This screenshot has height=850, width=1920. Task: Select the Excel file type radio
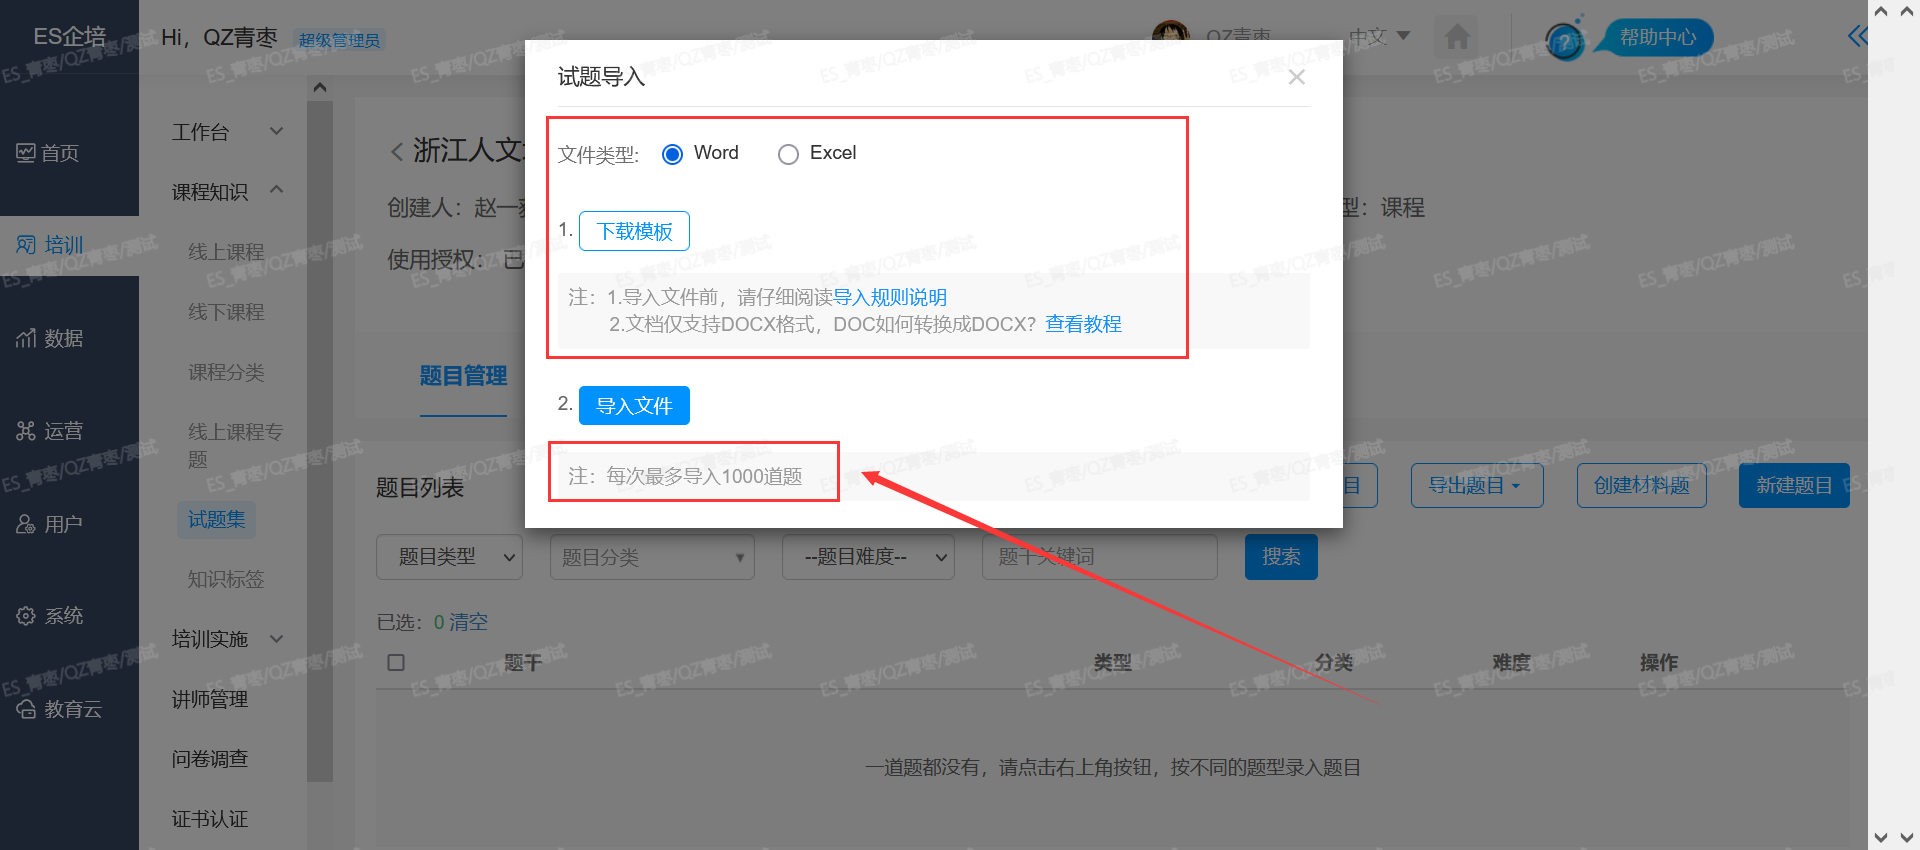788,154
